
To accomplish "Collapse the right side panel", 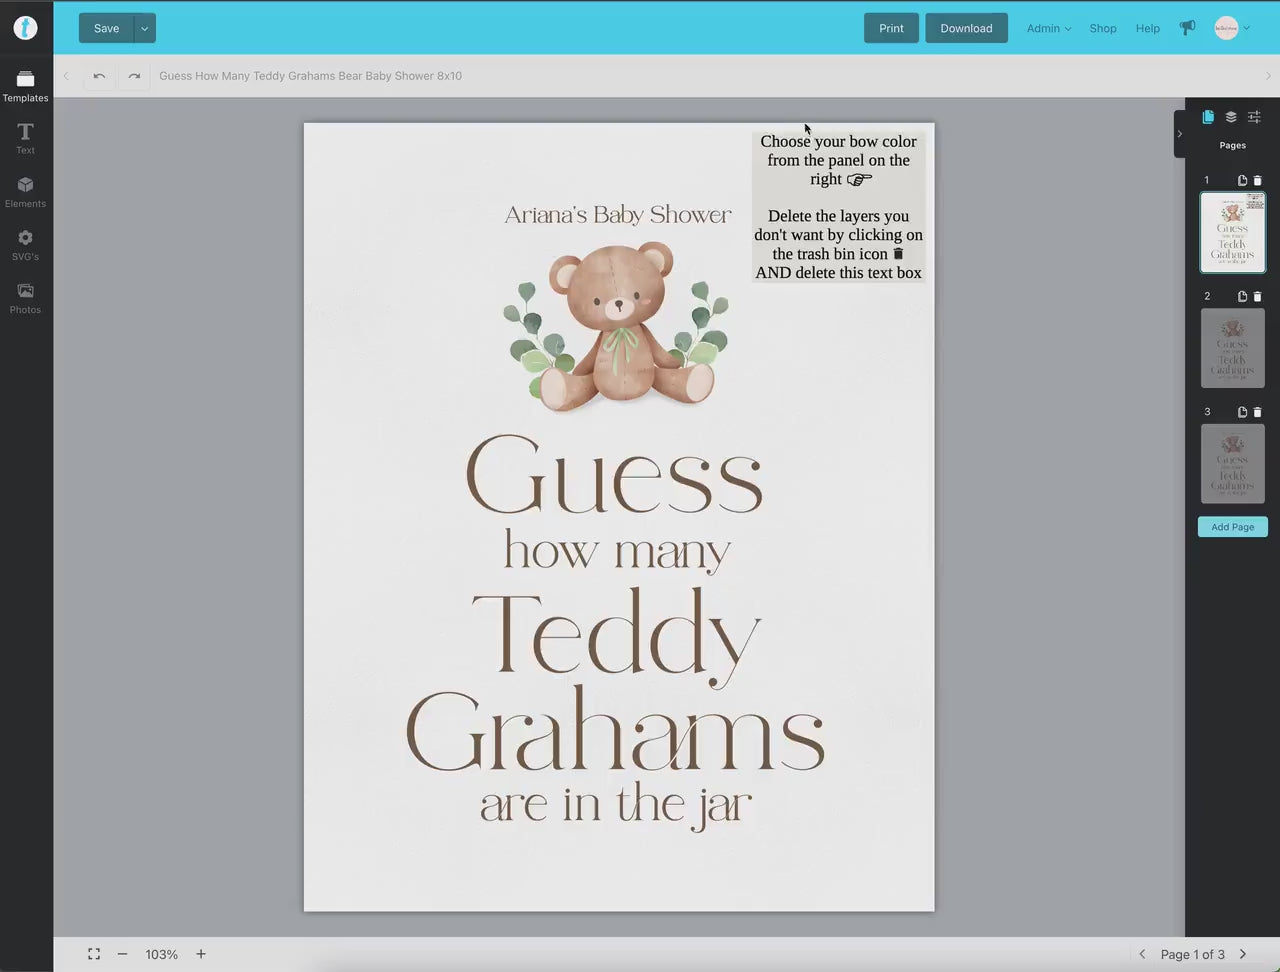I will pos(1180,134).
